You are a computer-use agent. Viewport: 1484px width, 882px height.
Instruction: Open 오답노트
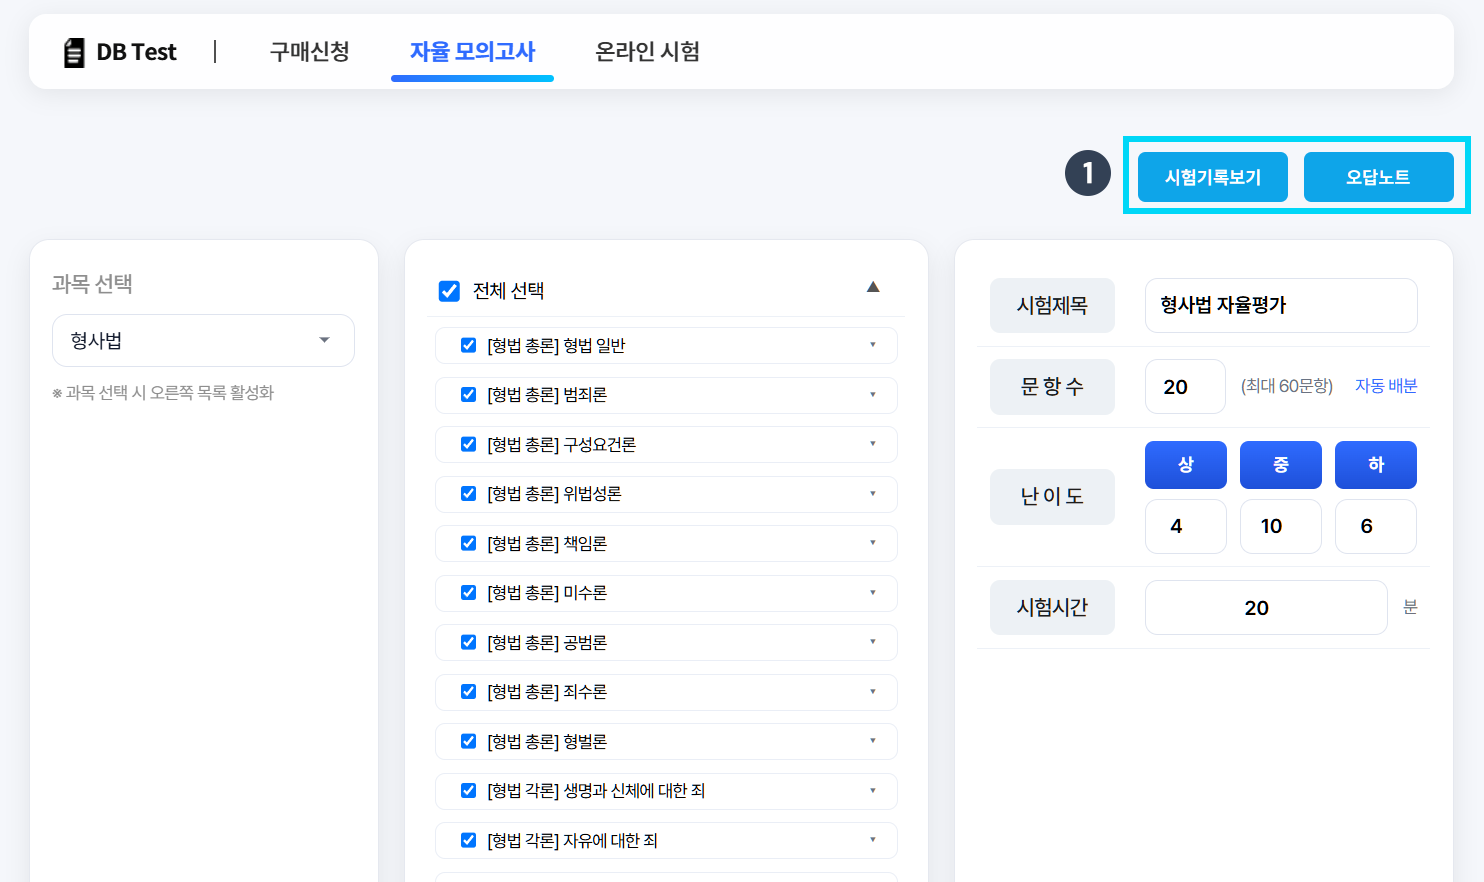tap(1378, 176)
